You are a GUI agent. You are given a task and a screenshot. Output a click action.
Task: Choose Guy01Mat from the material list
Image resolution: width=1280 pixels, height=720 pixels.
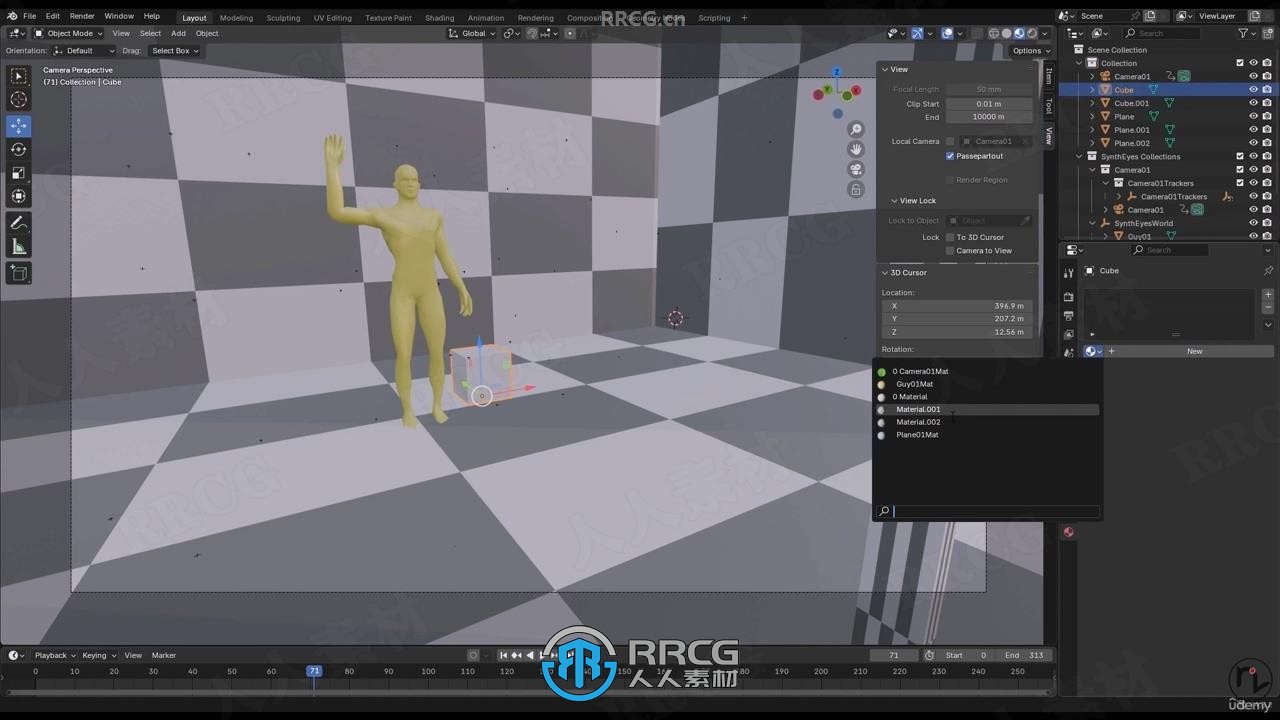tap(988, 384)
